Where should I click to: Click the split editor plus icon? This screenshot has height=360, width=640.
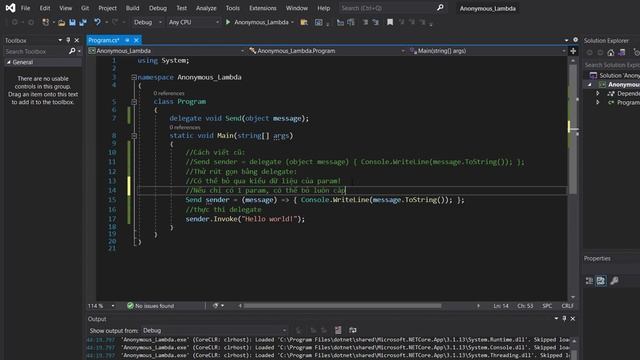[x=573, y=51]
